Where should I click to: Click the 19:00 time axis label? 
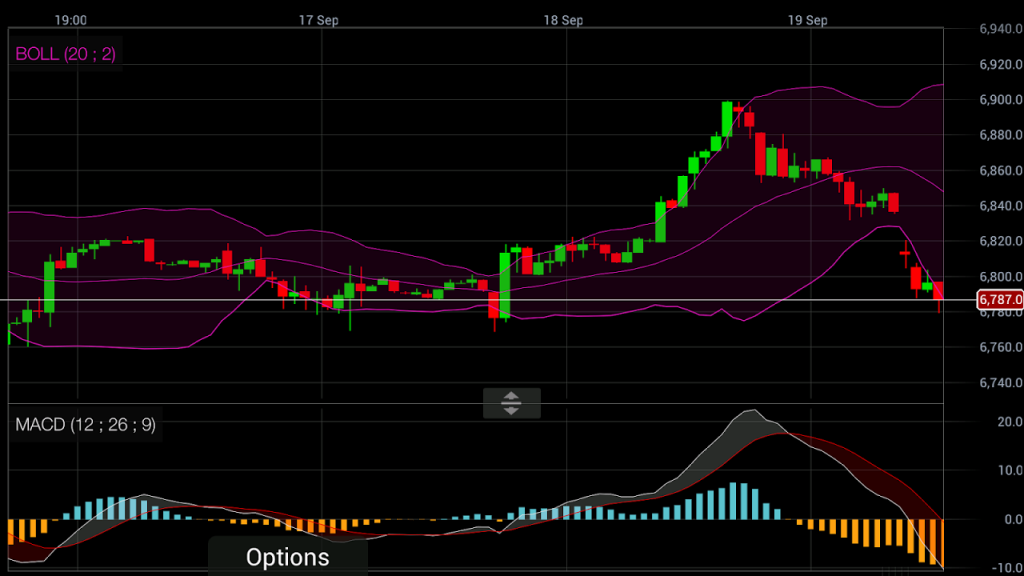click(71, 20)
